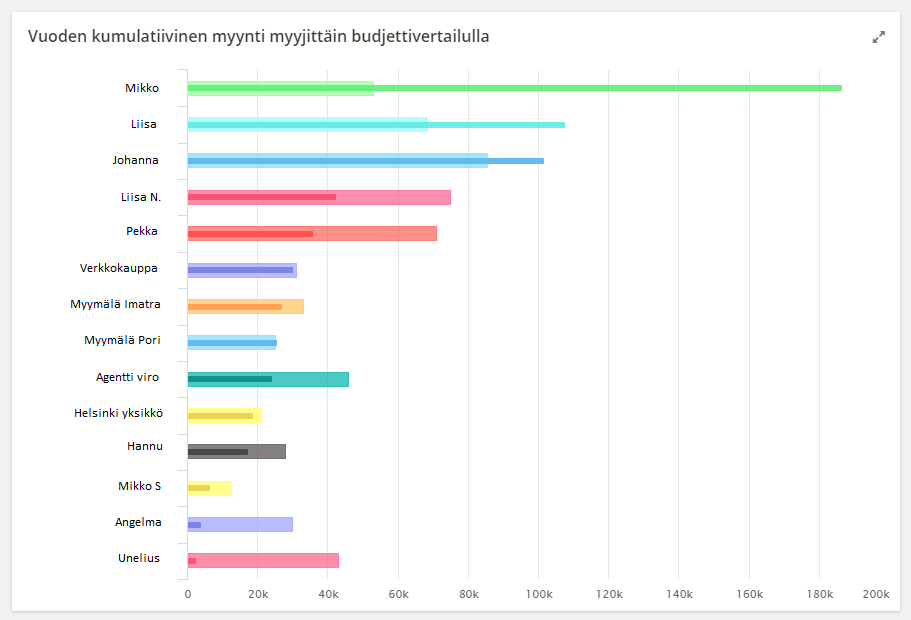Click the Mikko axis label
This screenshot has height=620, width=911.
[x=141, y=88]
